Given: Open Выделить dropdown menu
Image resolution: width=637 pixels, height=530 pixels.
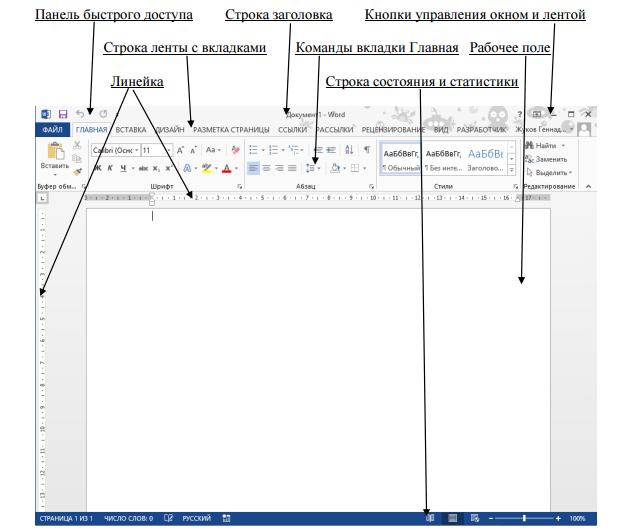Looking at the screenshot, I should [x=549, y=173].
